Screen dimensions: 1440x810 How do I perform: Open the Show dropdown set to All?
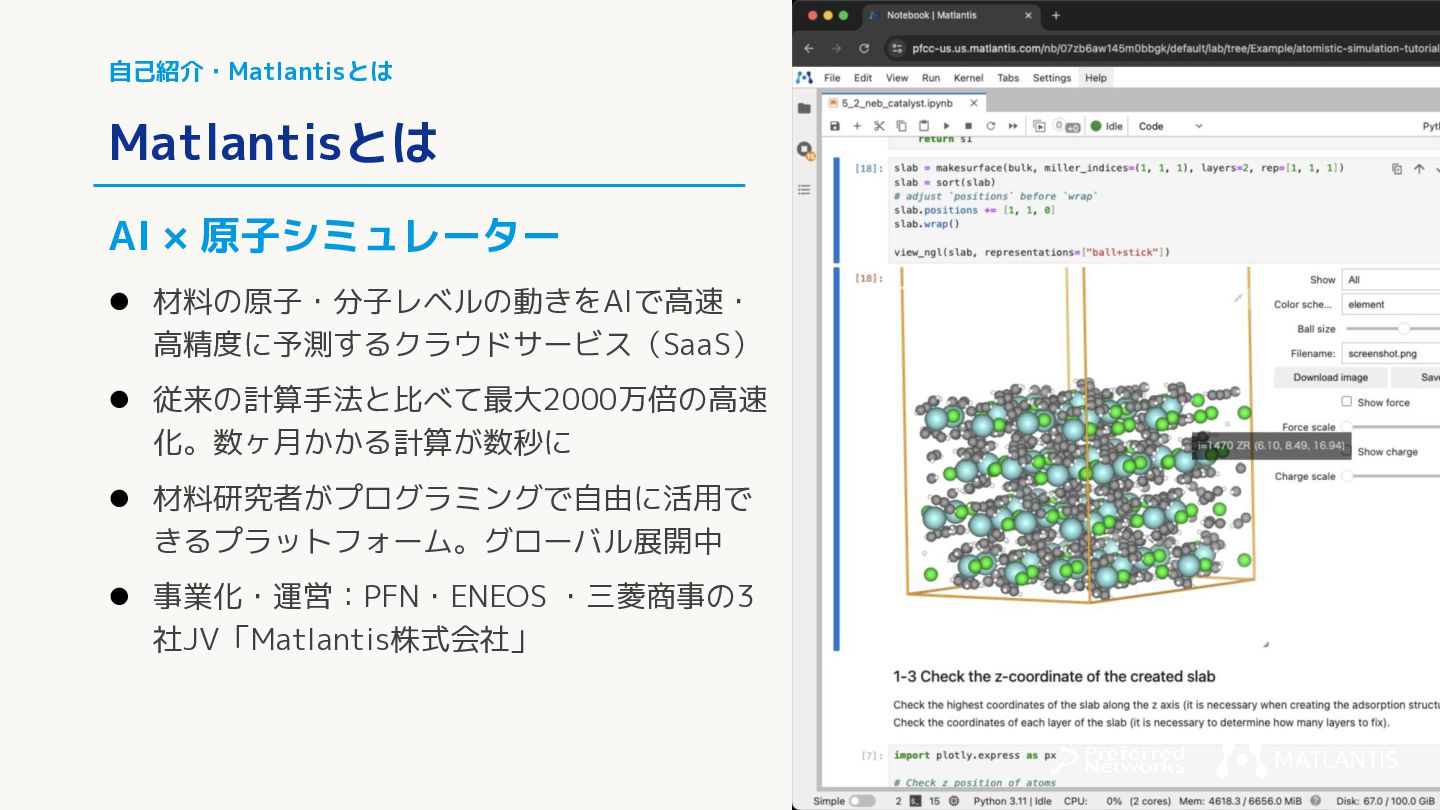pyautogui.click(x=1391, y=280)
